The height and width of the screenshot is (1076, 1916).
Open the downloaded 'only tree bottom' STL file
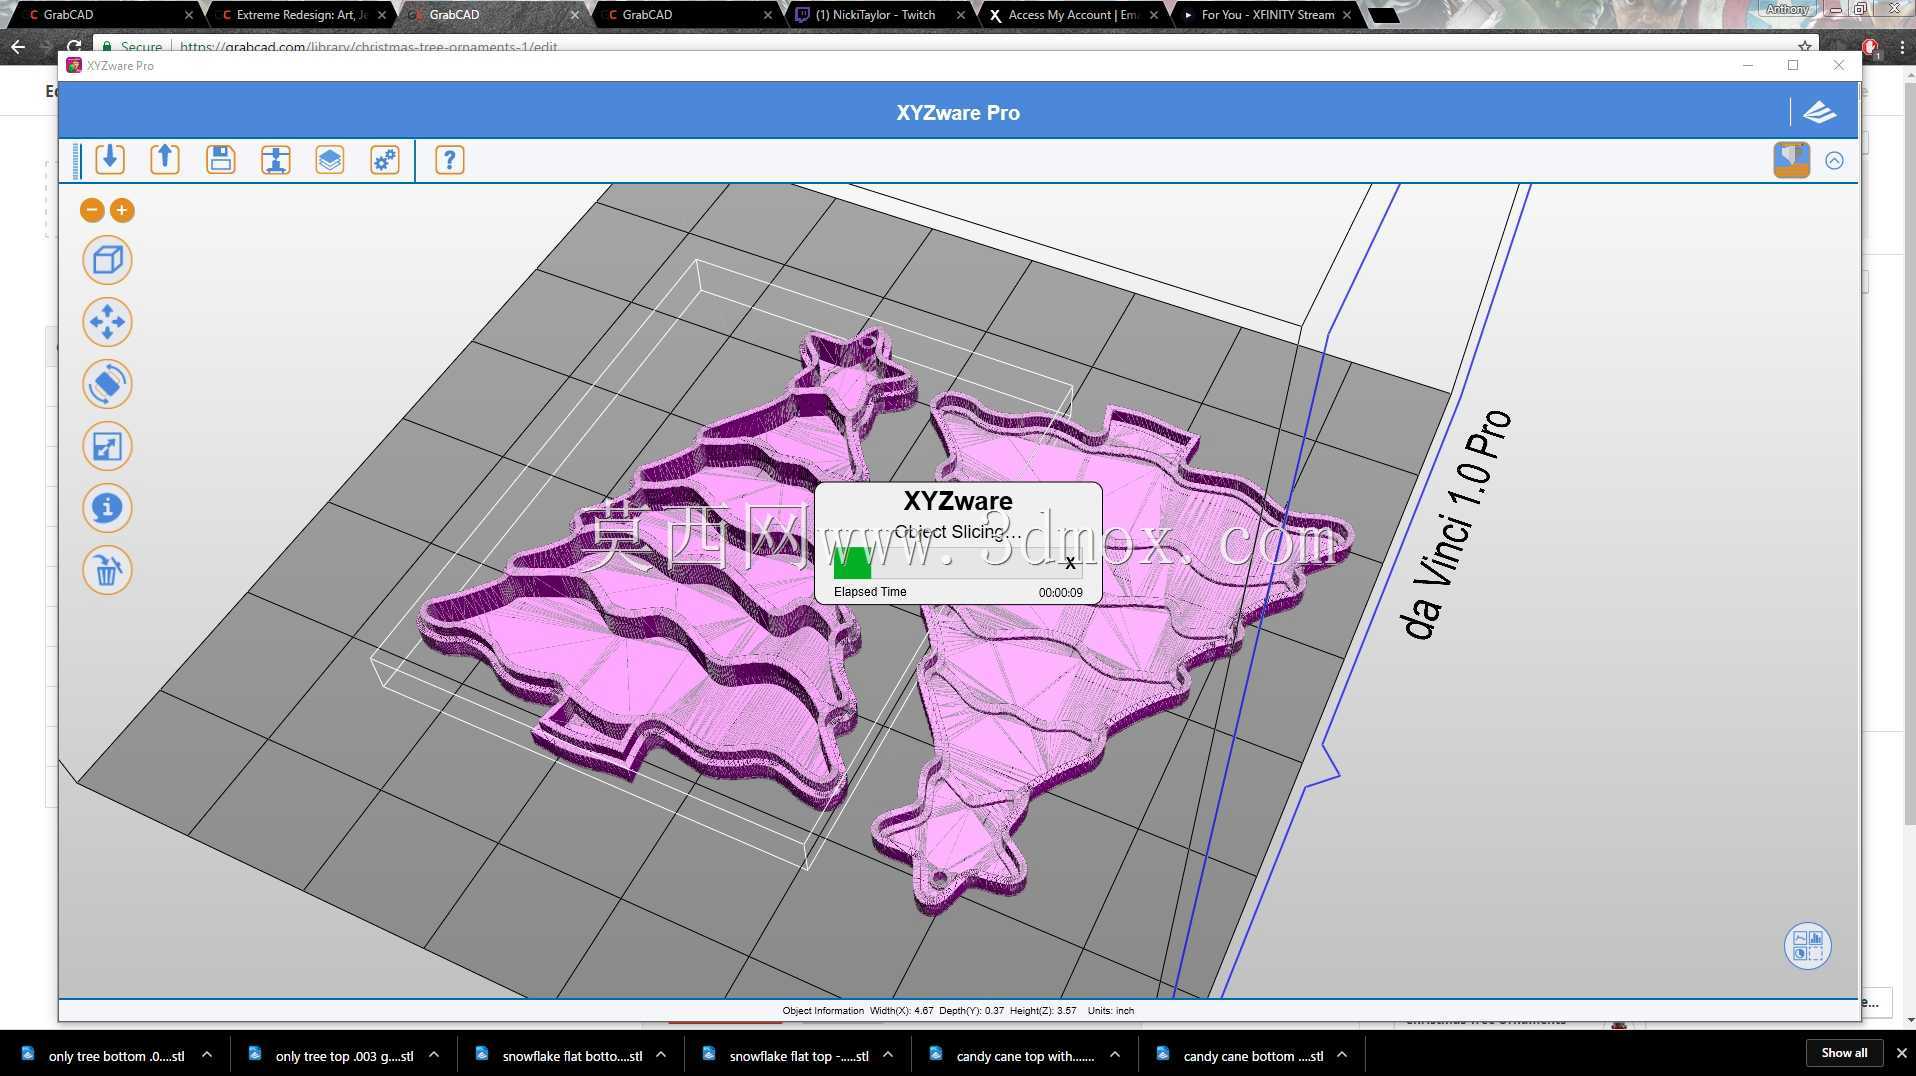[x=116, y=1055]
